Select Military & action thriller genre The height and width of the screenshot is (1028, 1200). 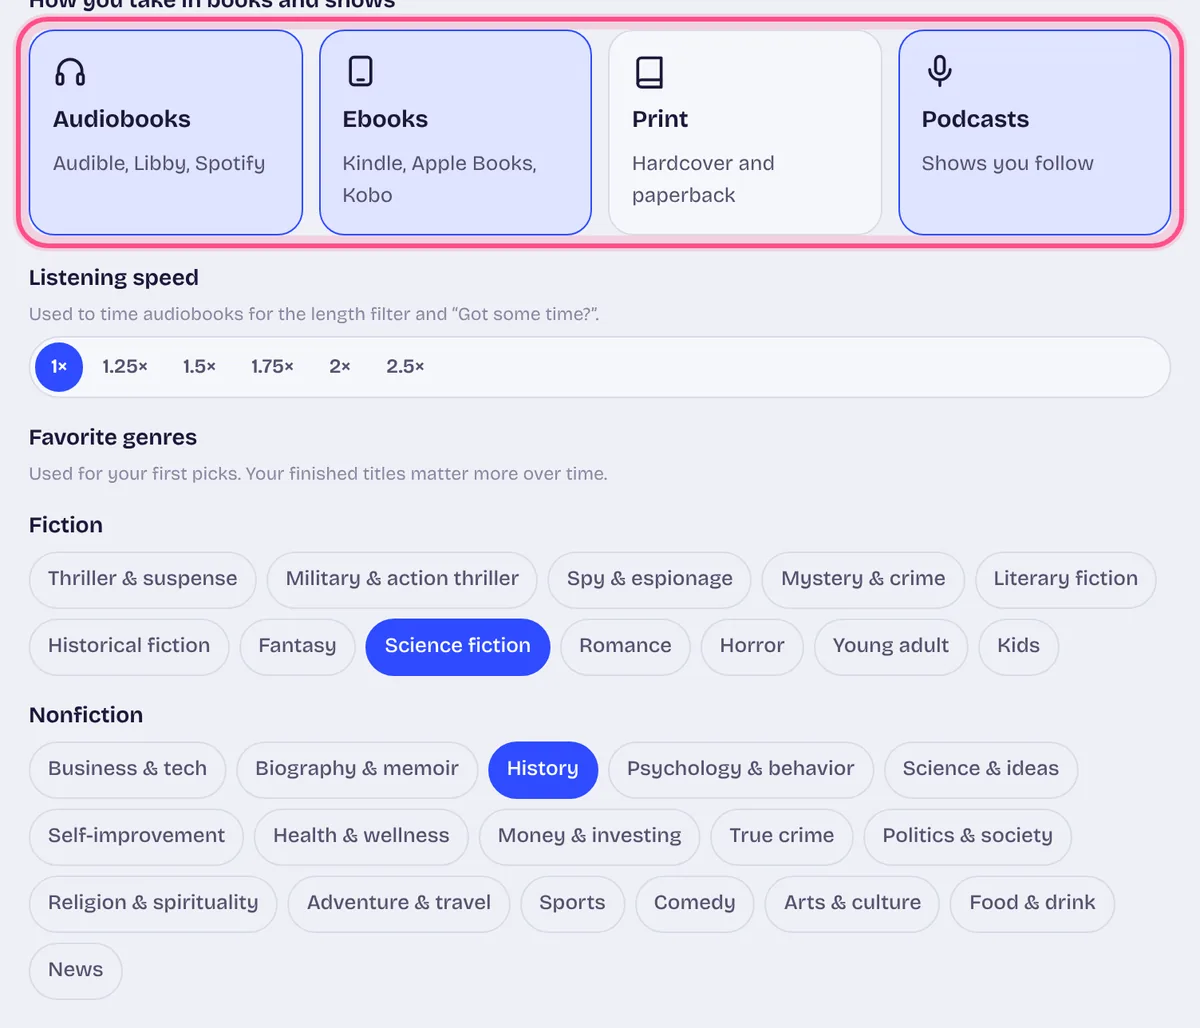402,579
